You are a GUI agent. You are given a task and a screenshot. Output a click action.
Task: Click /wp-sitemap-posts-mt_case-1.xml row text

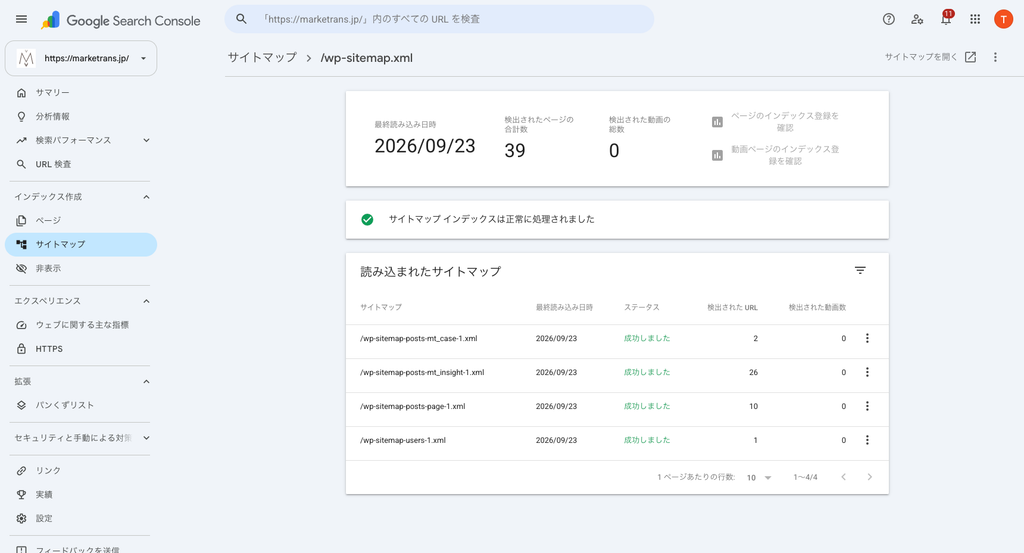pos(419,338)
